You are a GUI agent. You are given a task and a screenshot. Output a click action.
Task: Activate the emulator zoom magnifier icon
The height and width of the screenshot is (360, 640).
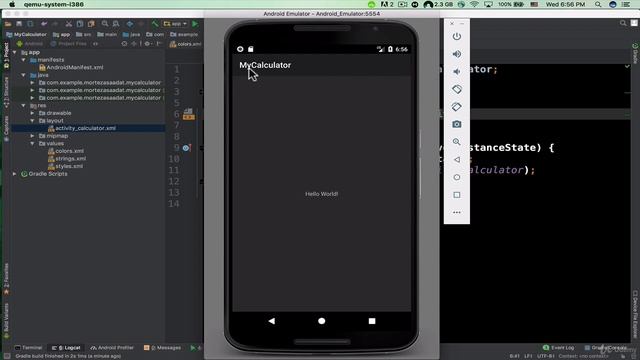(457, 142)
